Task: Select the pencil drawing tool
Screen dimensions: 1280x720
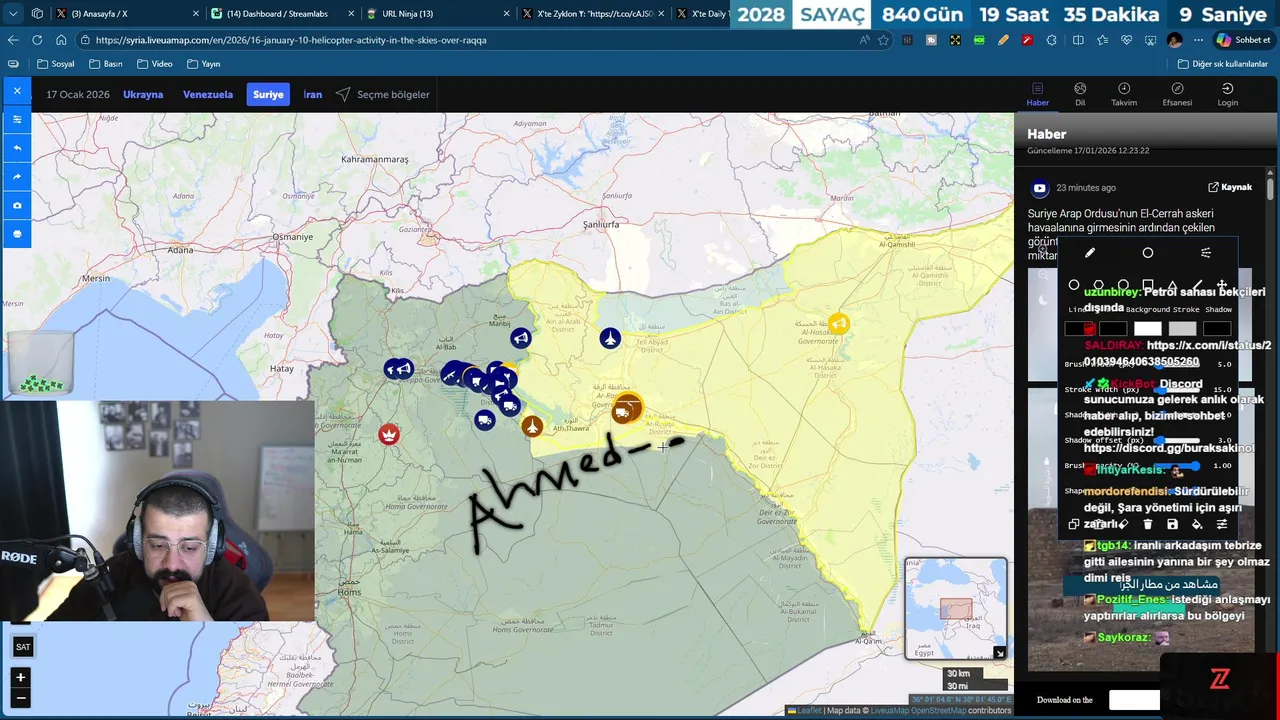Action: click(1090, 253)
